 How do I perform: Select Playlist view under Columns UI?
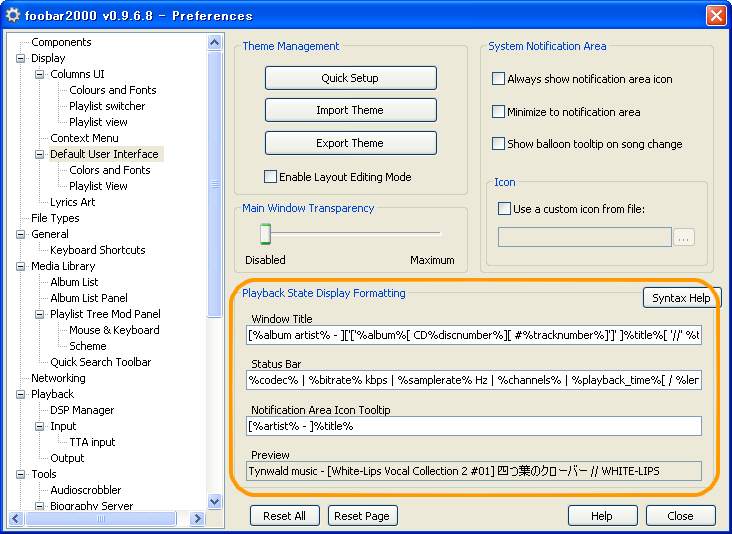click(x=98, y=122)
